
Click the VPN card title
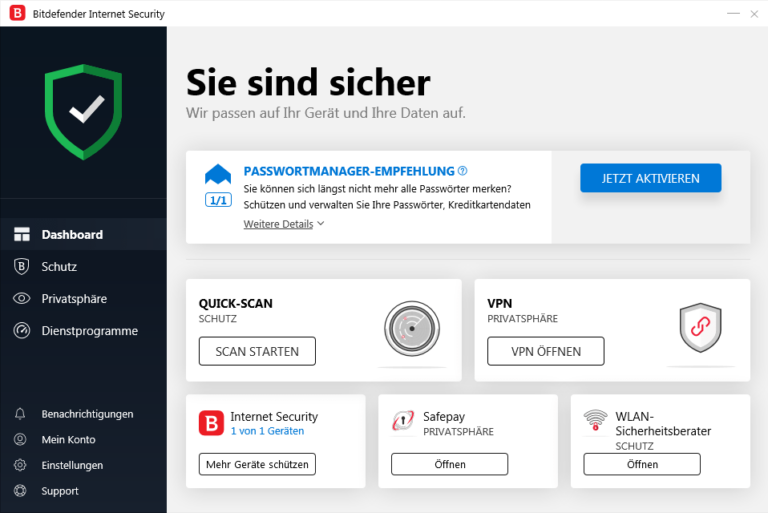(x=500, y=303)
